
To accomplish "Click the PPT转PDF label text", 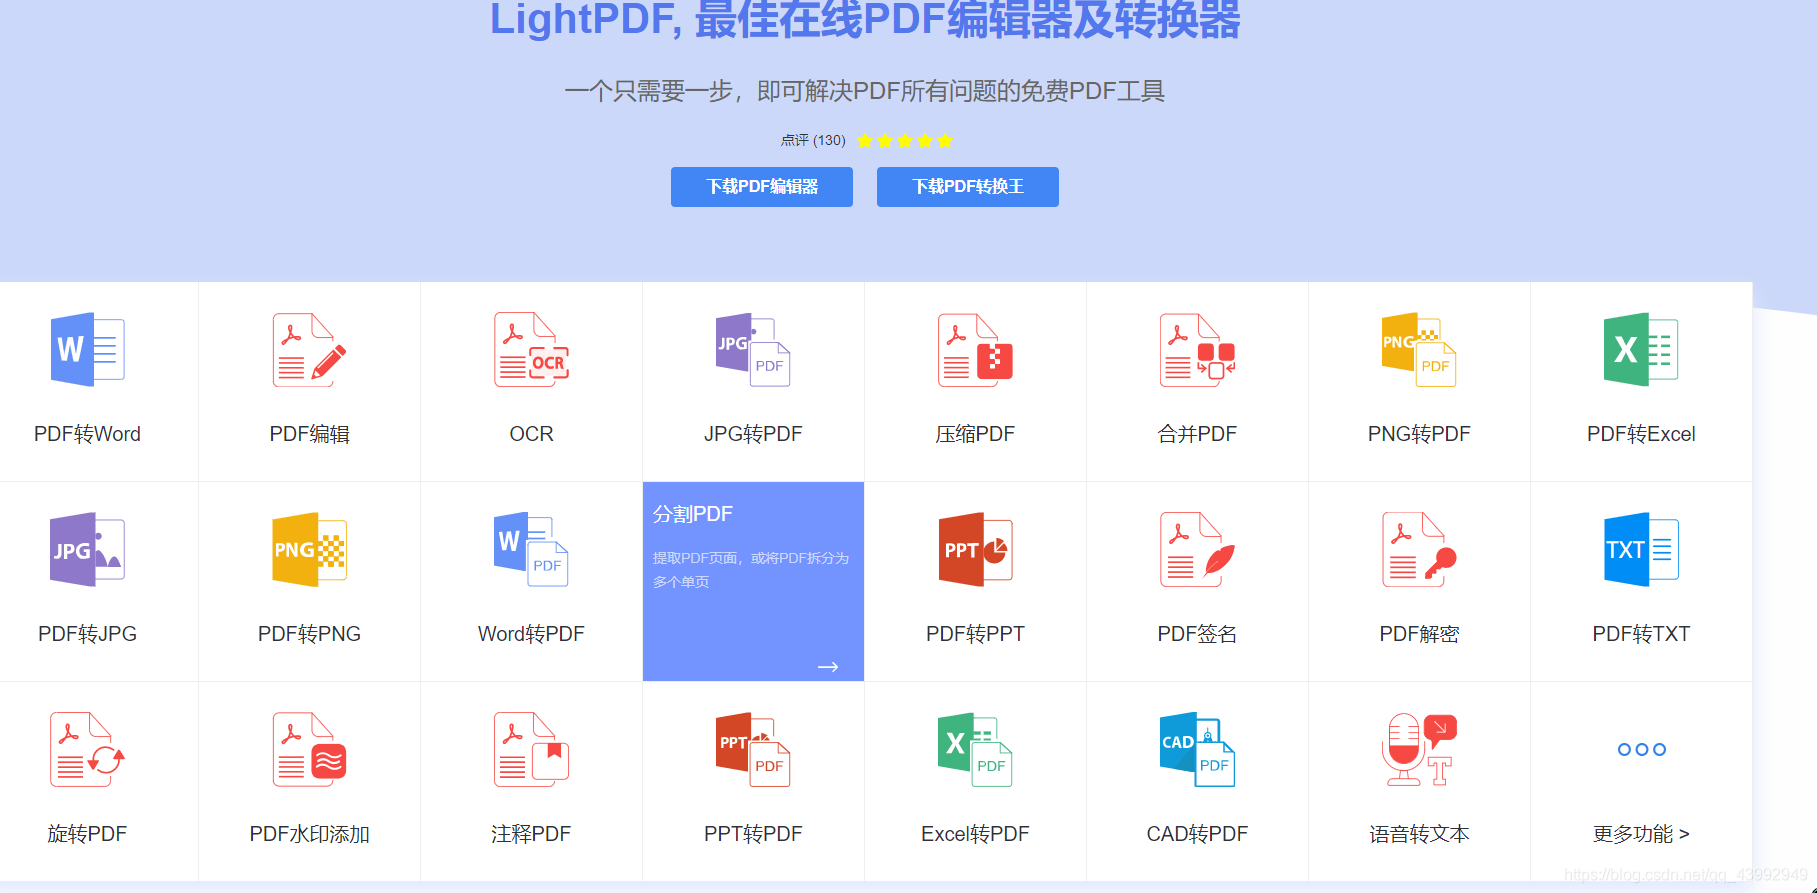I will click(753, 834).
